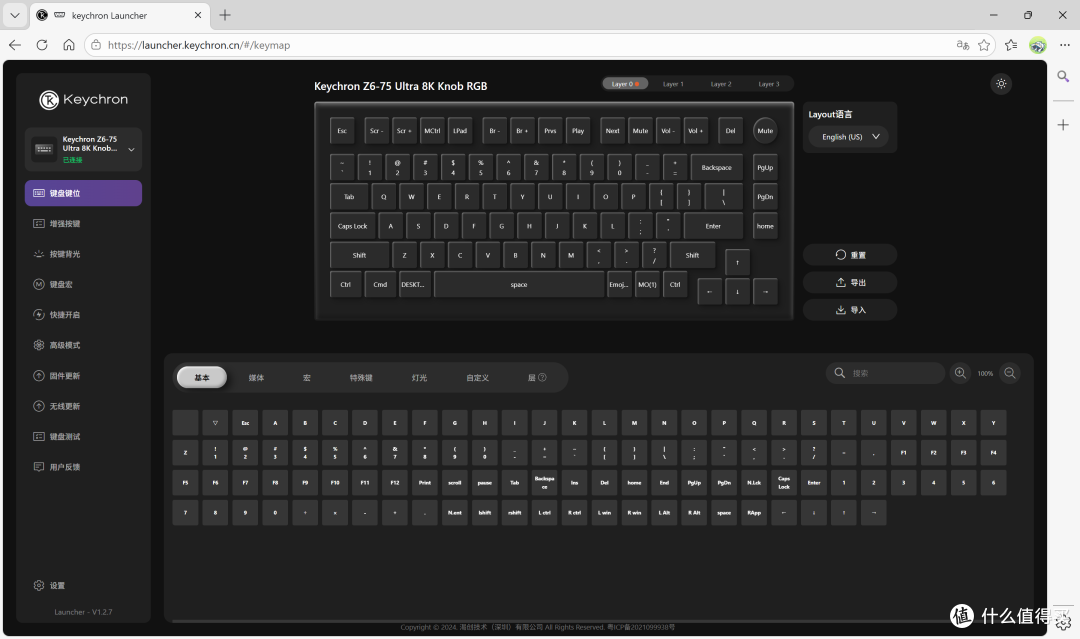Viewport: 1080px width, 639px height.
Task: Switch to Layer 2
Action: (x=720, y=84)
